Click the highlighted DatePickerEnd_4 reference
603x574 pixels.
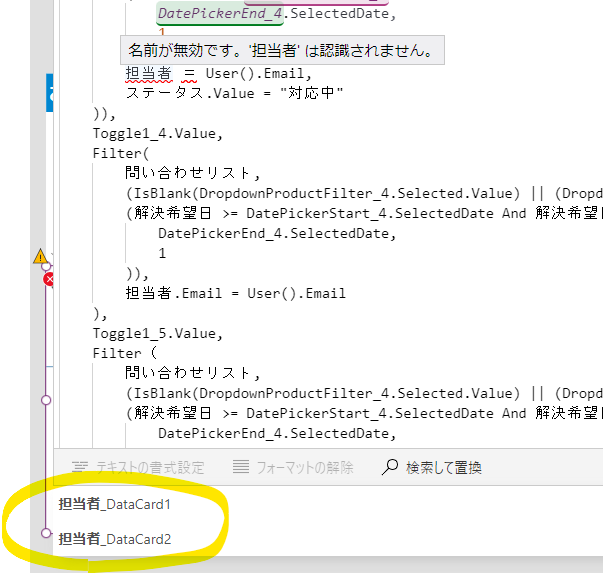click(220, 13)
